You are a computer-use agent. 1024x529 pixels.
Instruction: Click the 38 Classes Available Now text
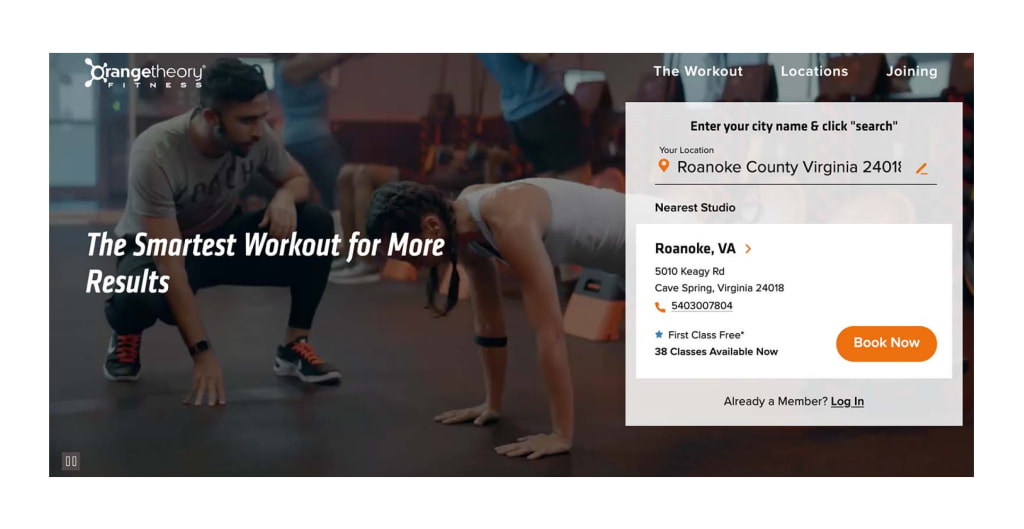(716, 352)
